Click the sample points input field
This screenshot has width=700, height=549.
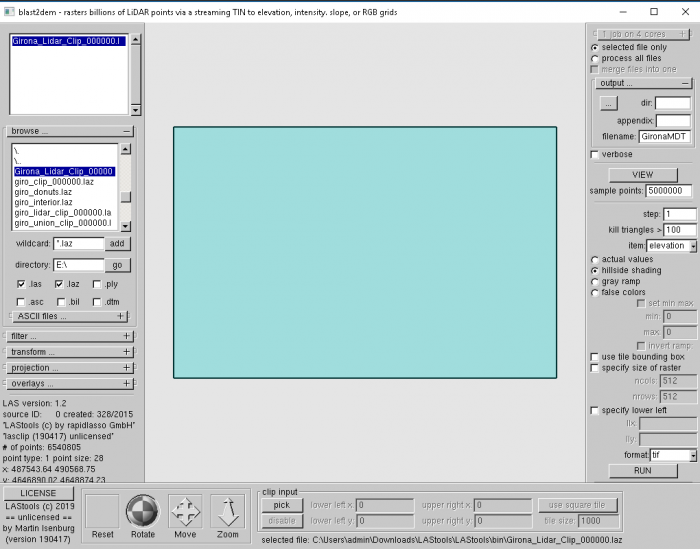pyautogui.click(x=665, y=190)
